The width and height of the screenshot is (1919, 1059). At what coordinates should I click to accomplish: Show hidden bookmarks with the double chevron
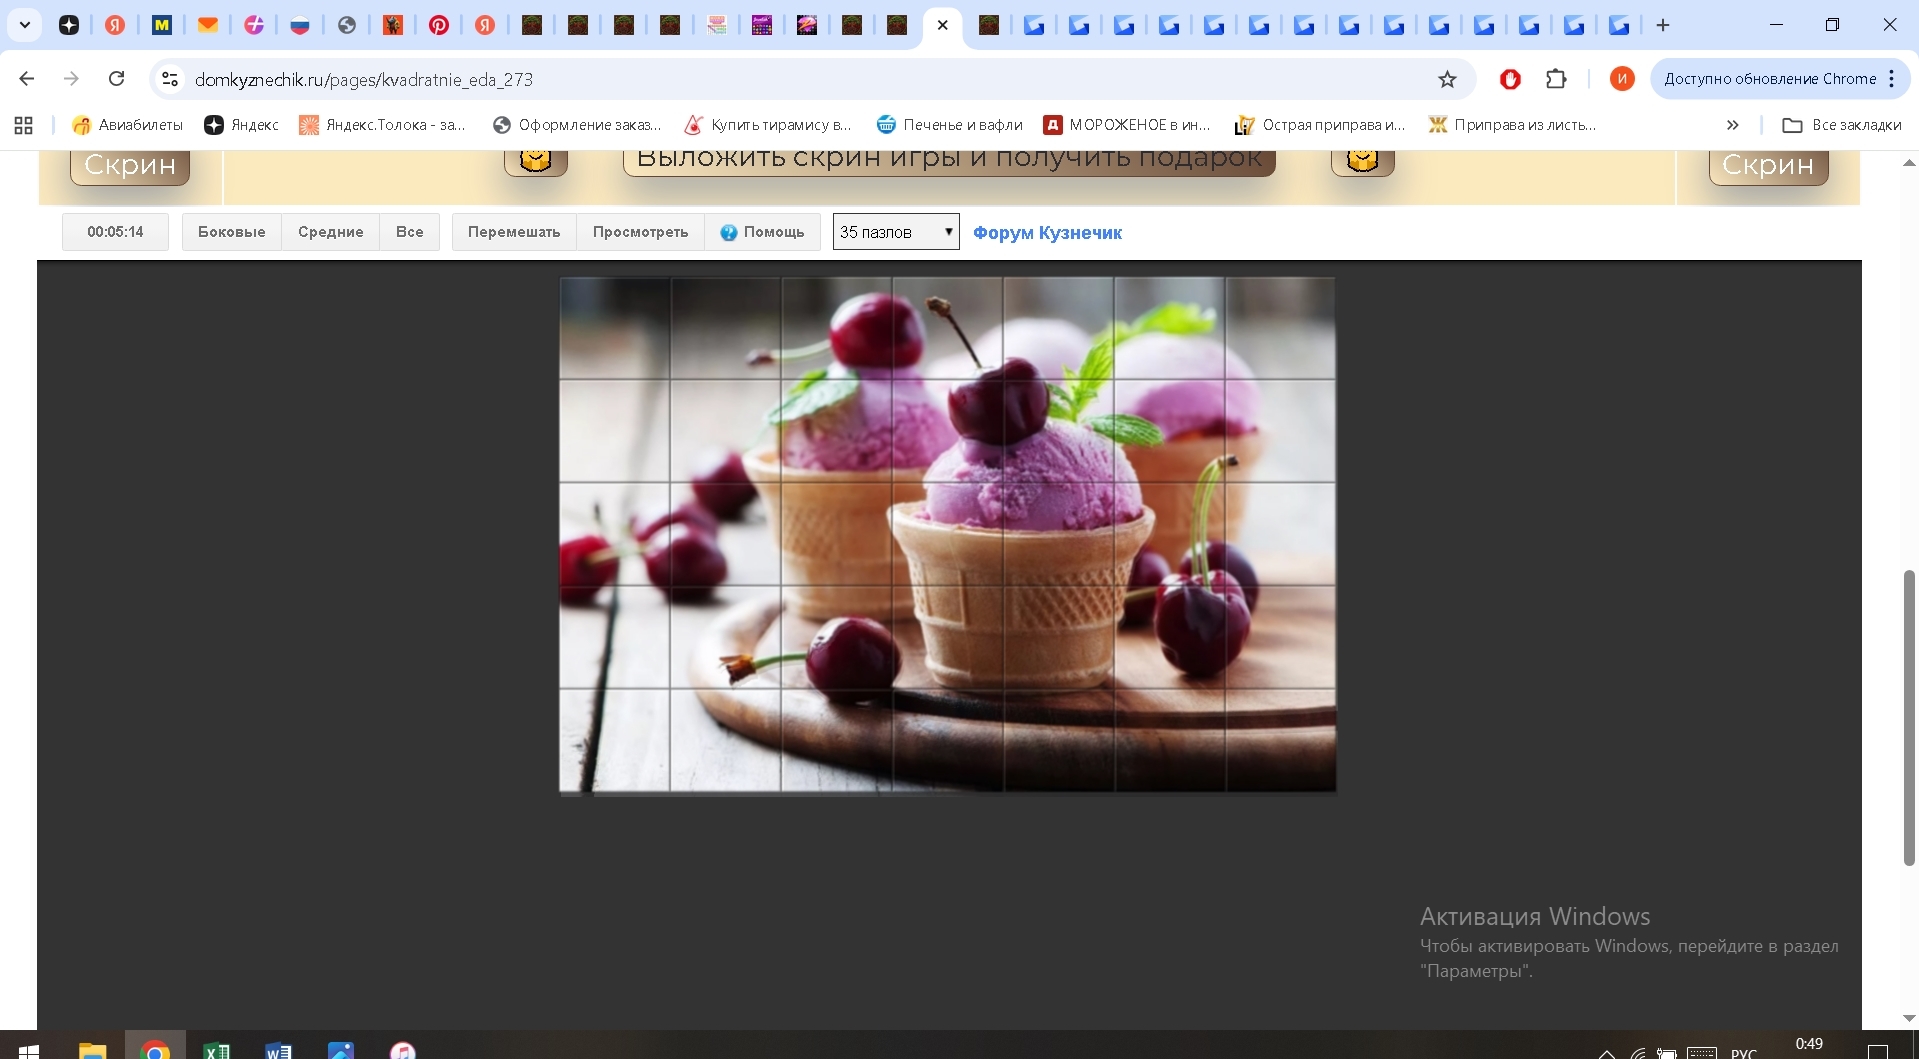click(x=1732, y=125)
